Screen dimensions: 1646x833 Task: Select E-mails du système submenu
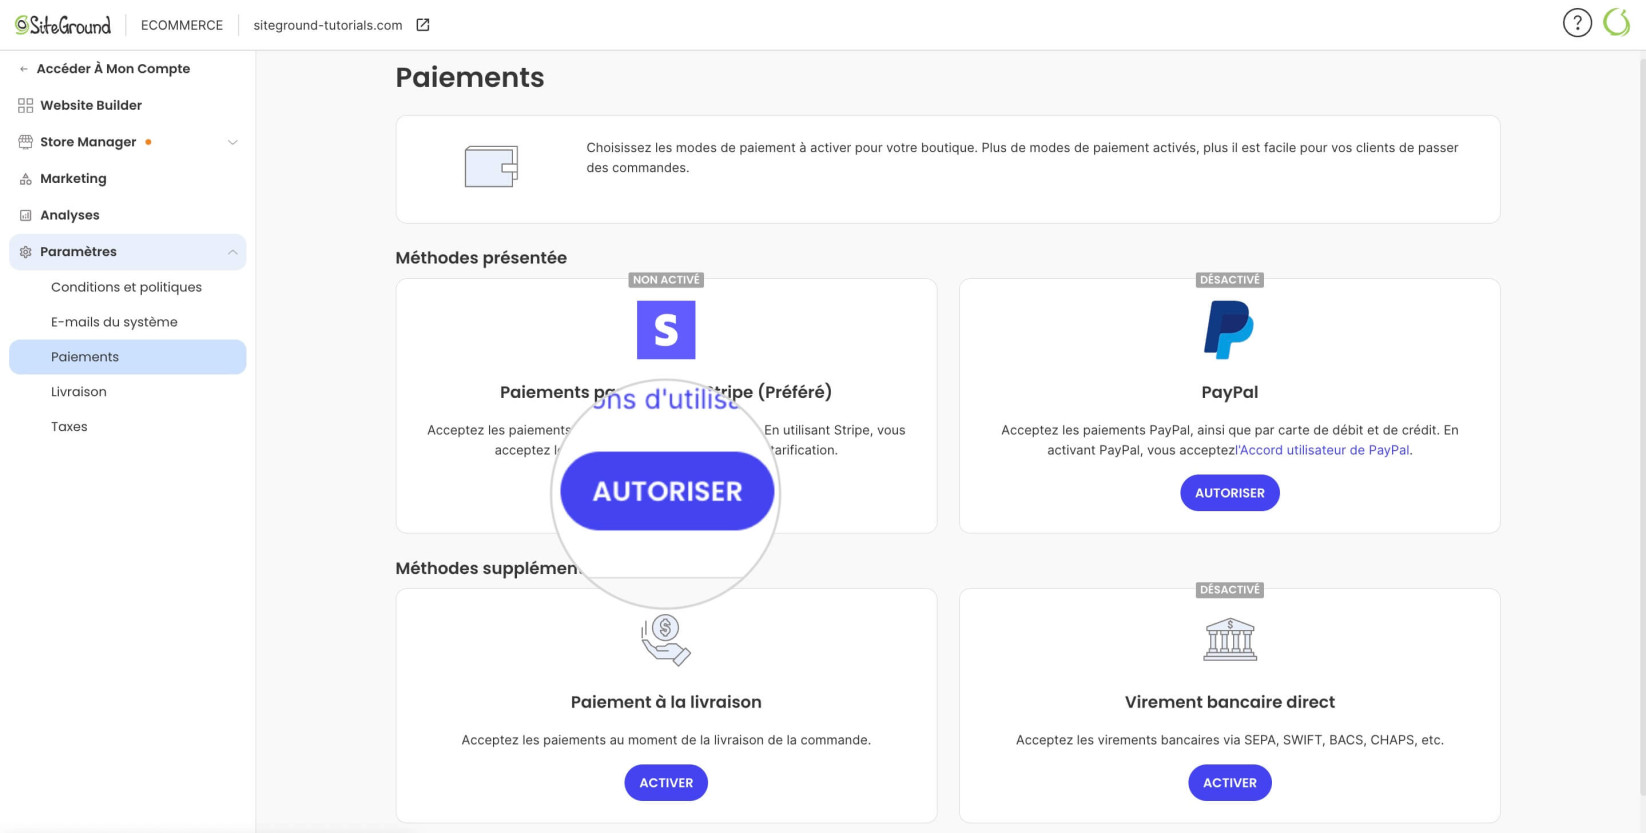(127, 322)
